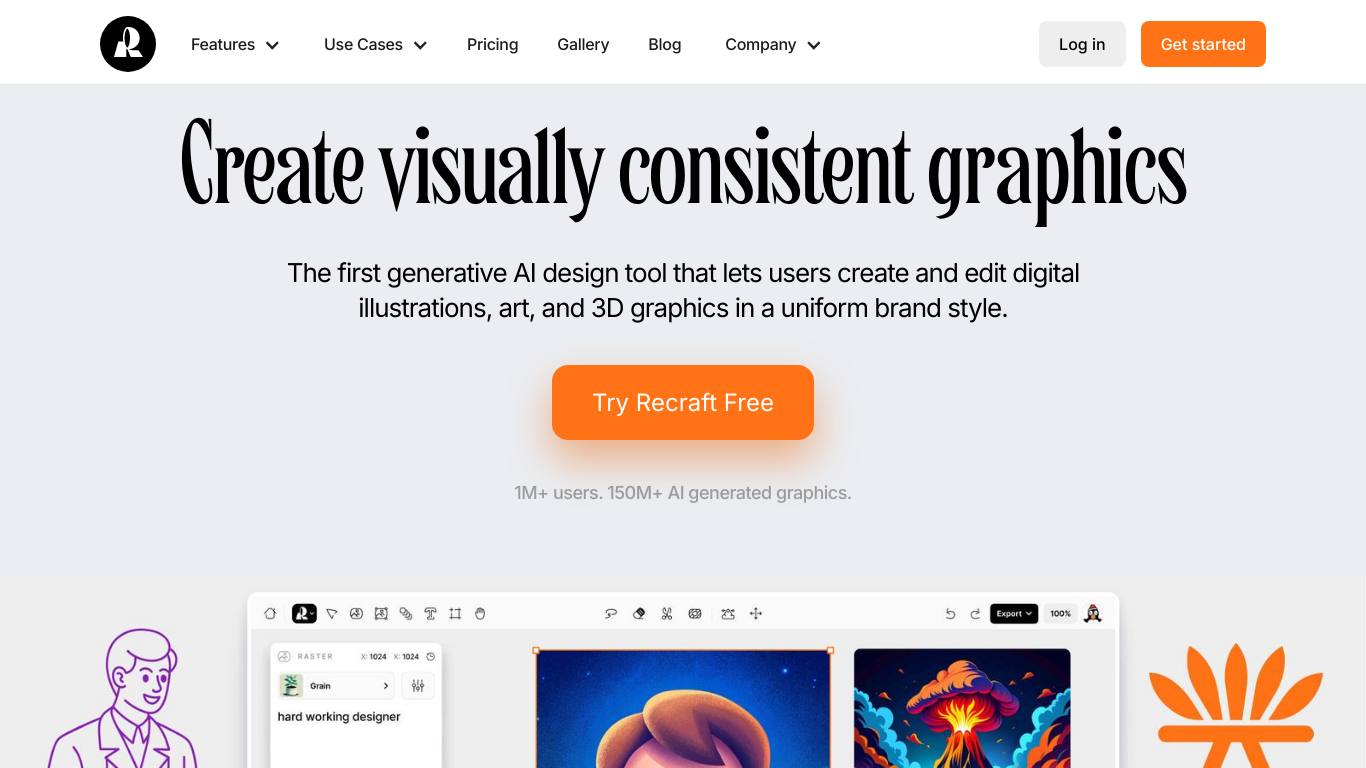Open the style adjustment sliders icon

(x=418, y=686)
